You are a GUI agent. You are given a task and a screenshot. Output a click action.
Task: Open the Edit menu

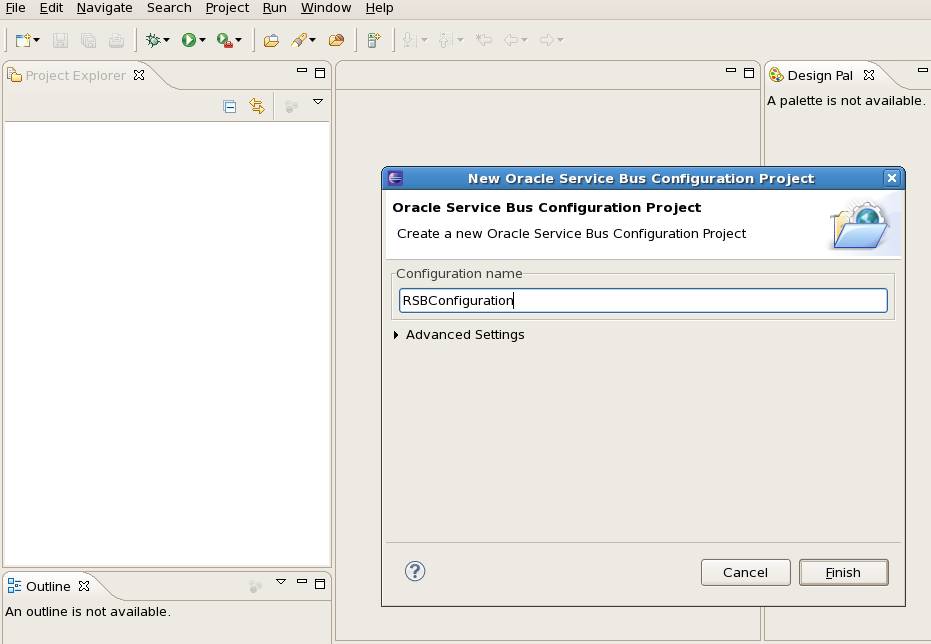tap(51, 8)
